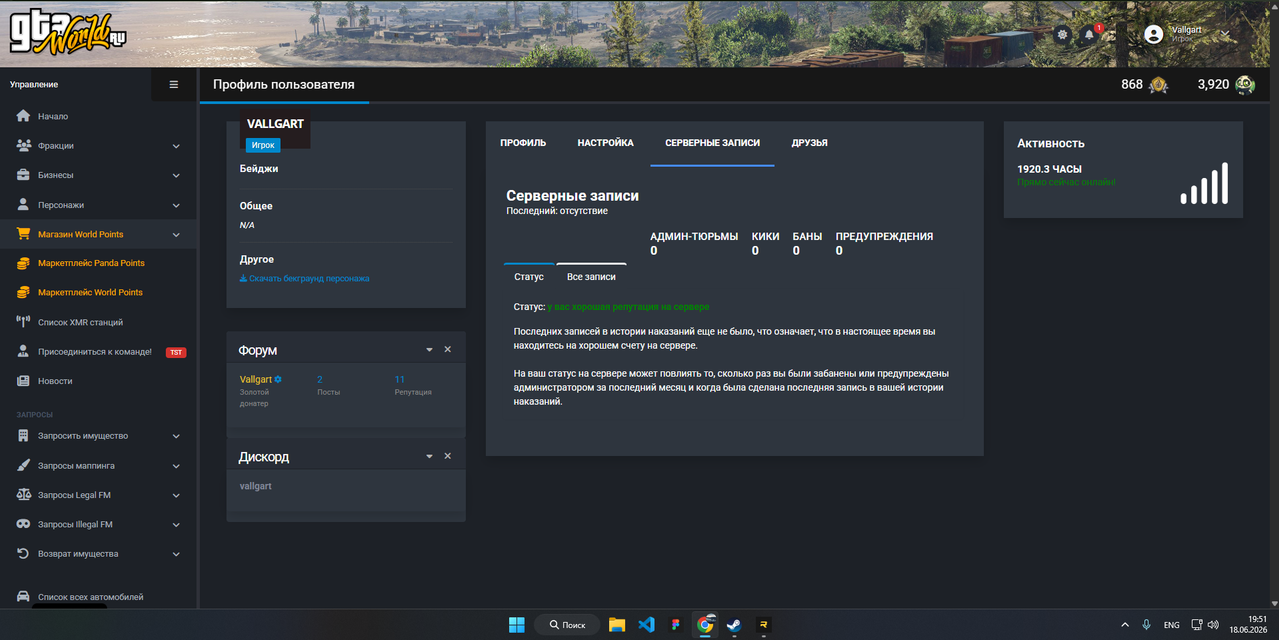Click Новости newspaper icon in sidebar

(24, 381)
